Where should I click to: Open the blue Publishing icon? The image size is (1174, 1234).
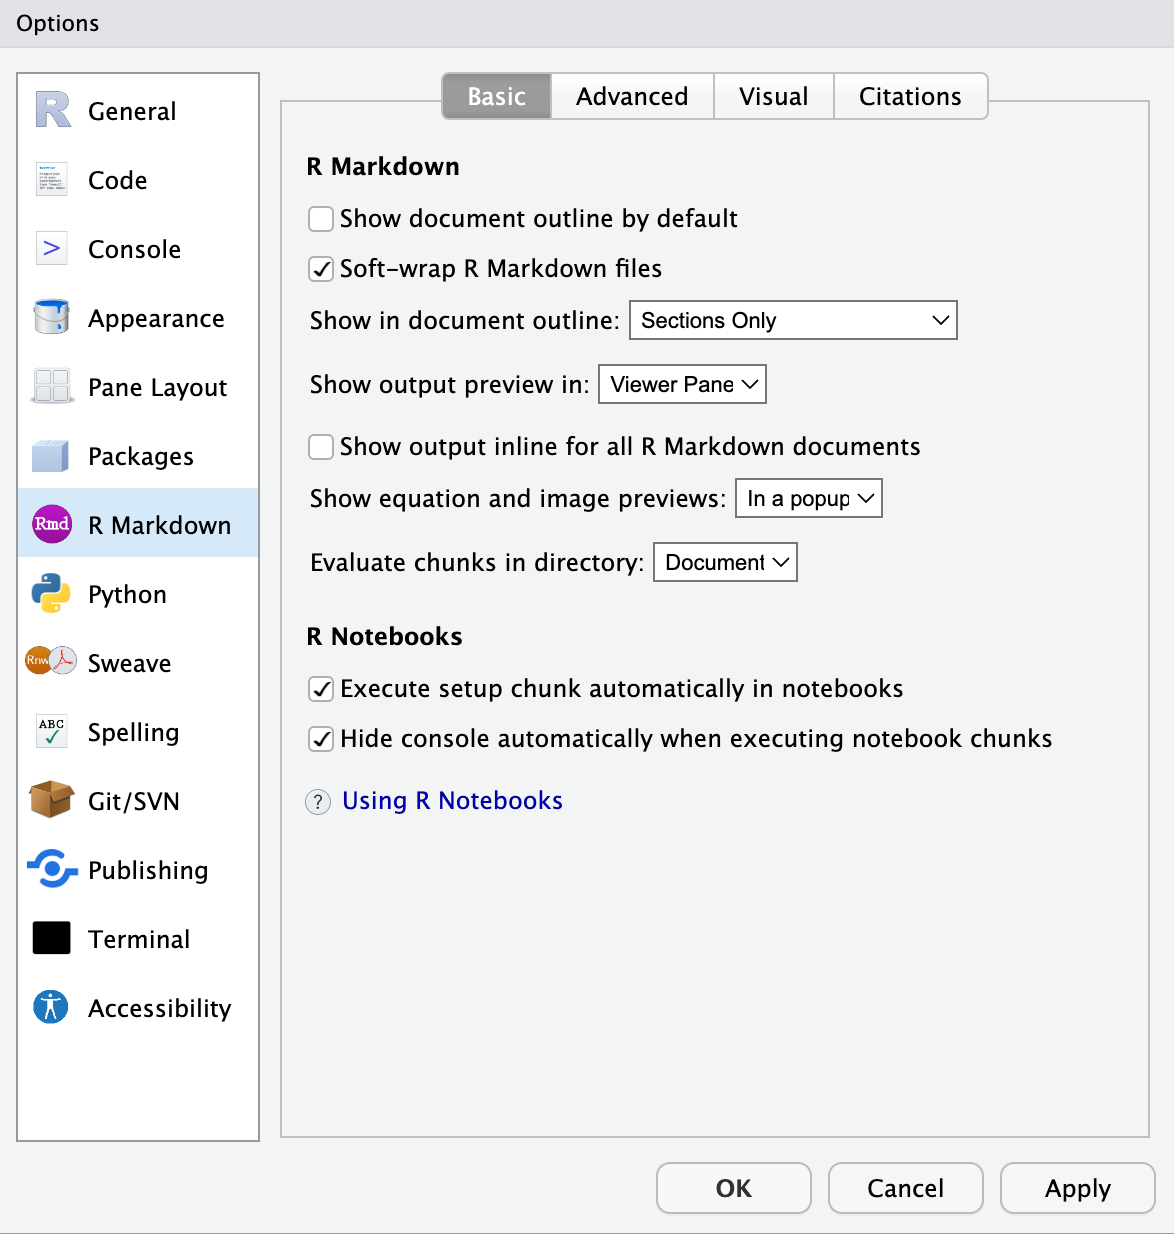tap(52, 869)
